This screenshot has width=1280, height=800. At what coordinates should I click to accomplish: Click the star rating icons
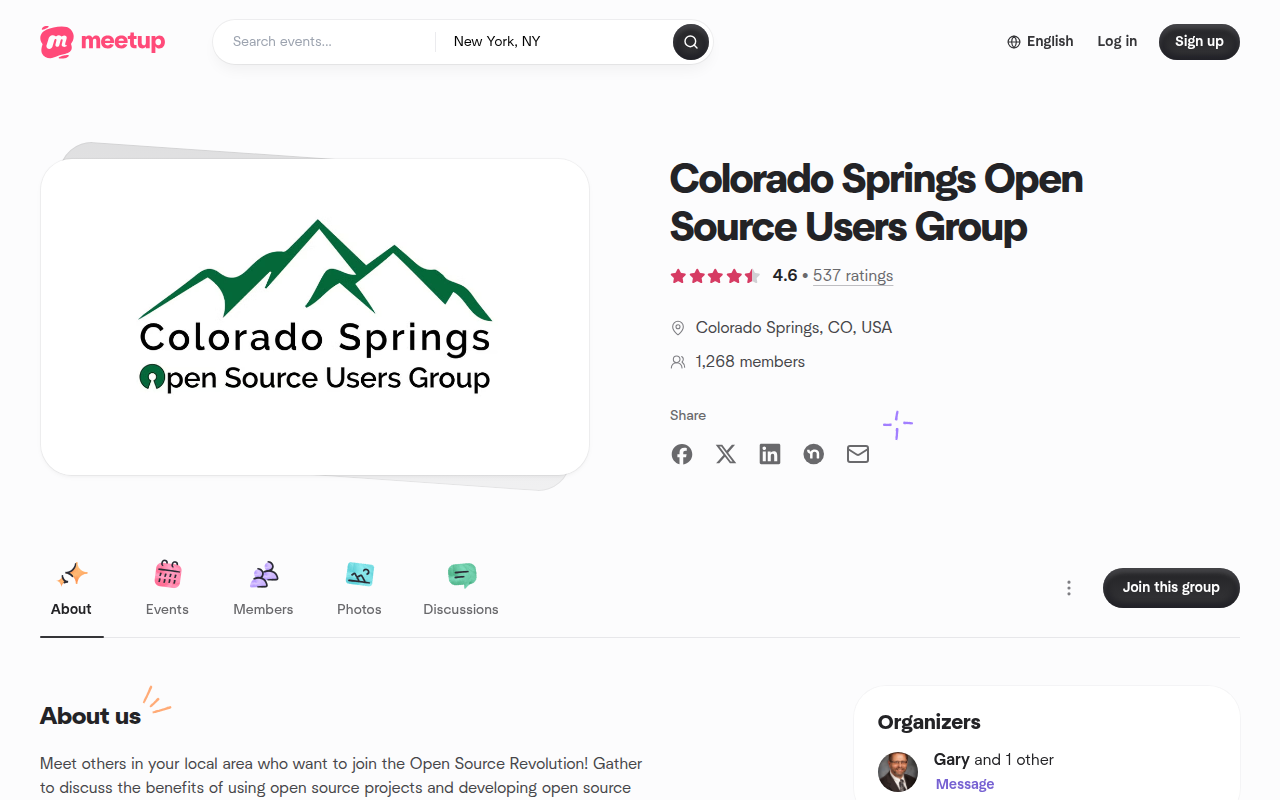point(715,276)
